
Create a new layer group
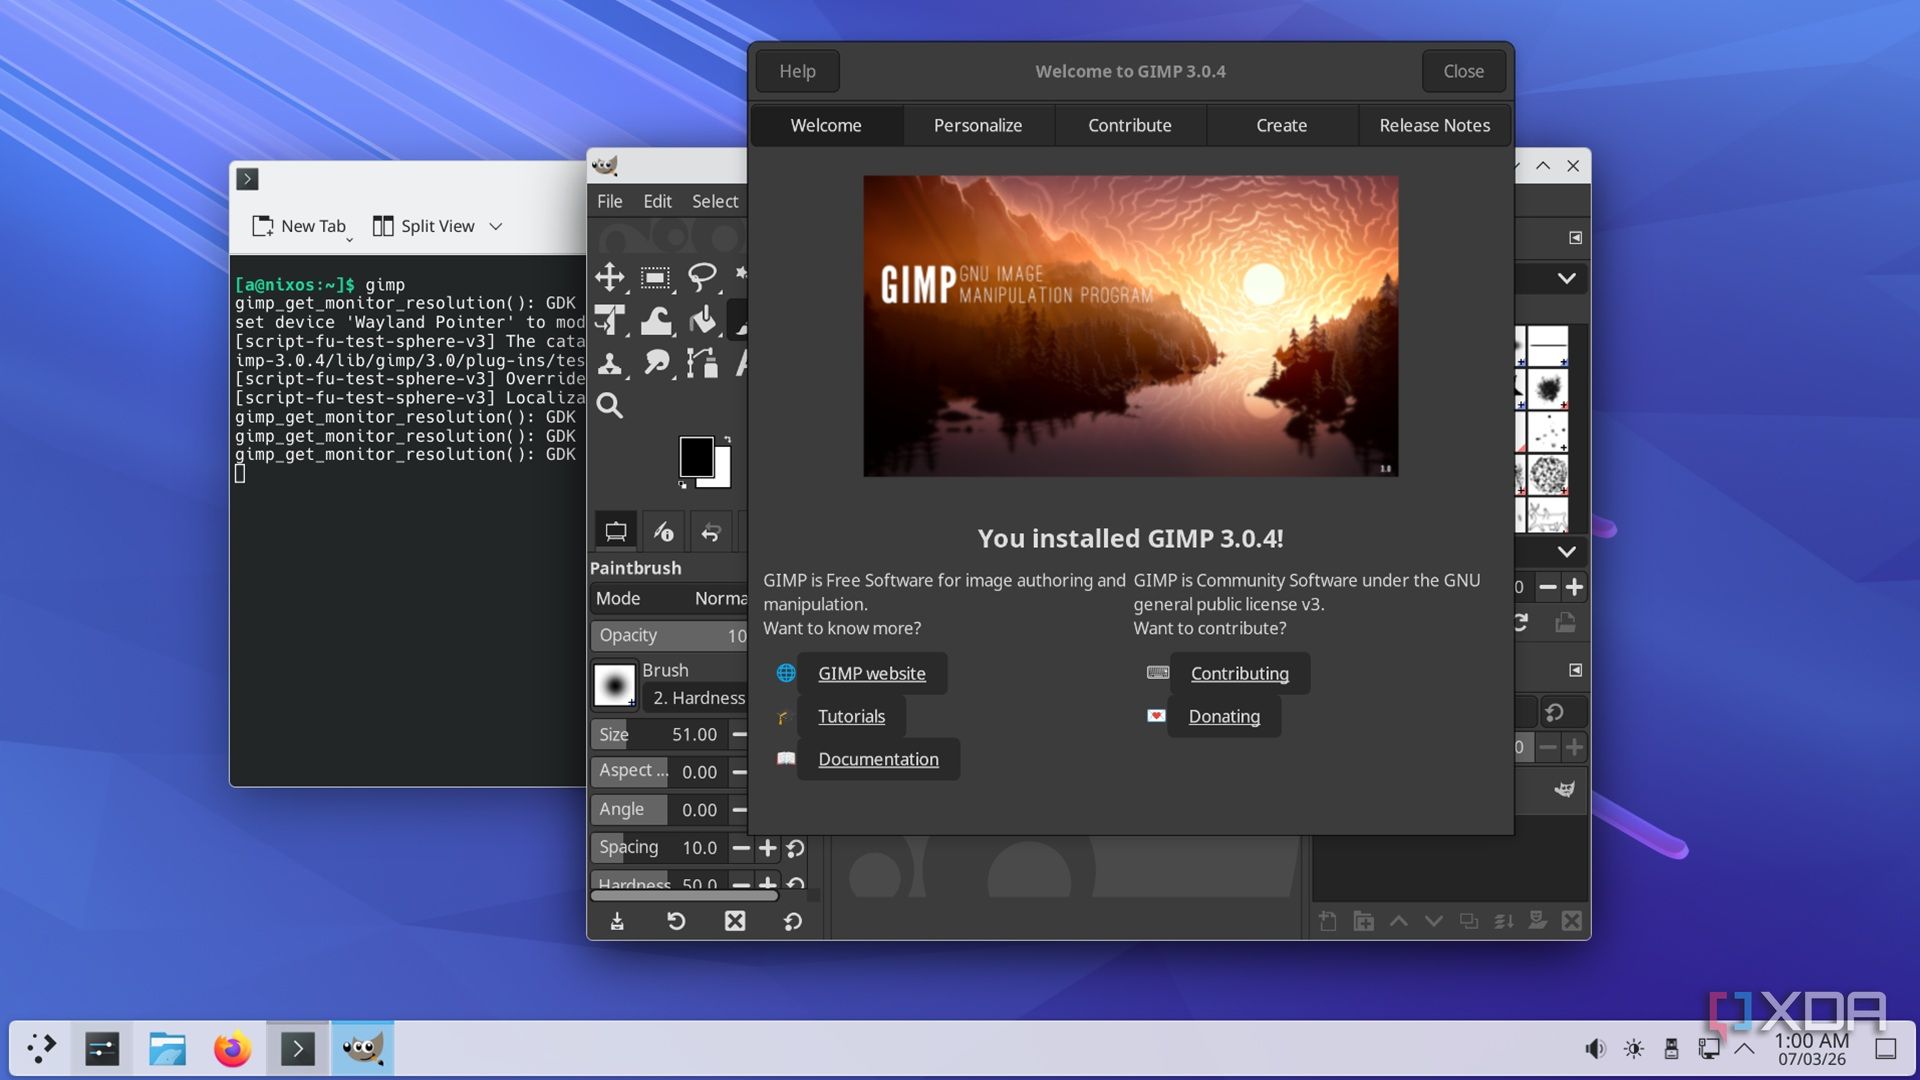[x=1363, y=921]
